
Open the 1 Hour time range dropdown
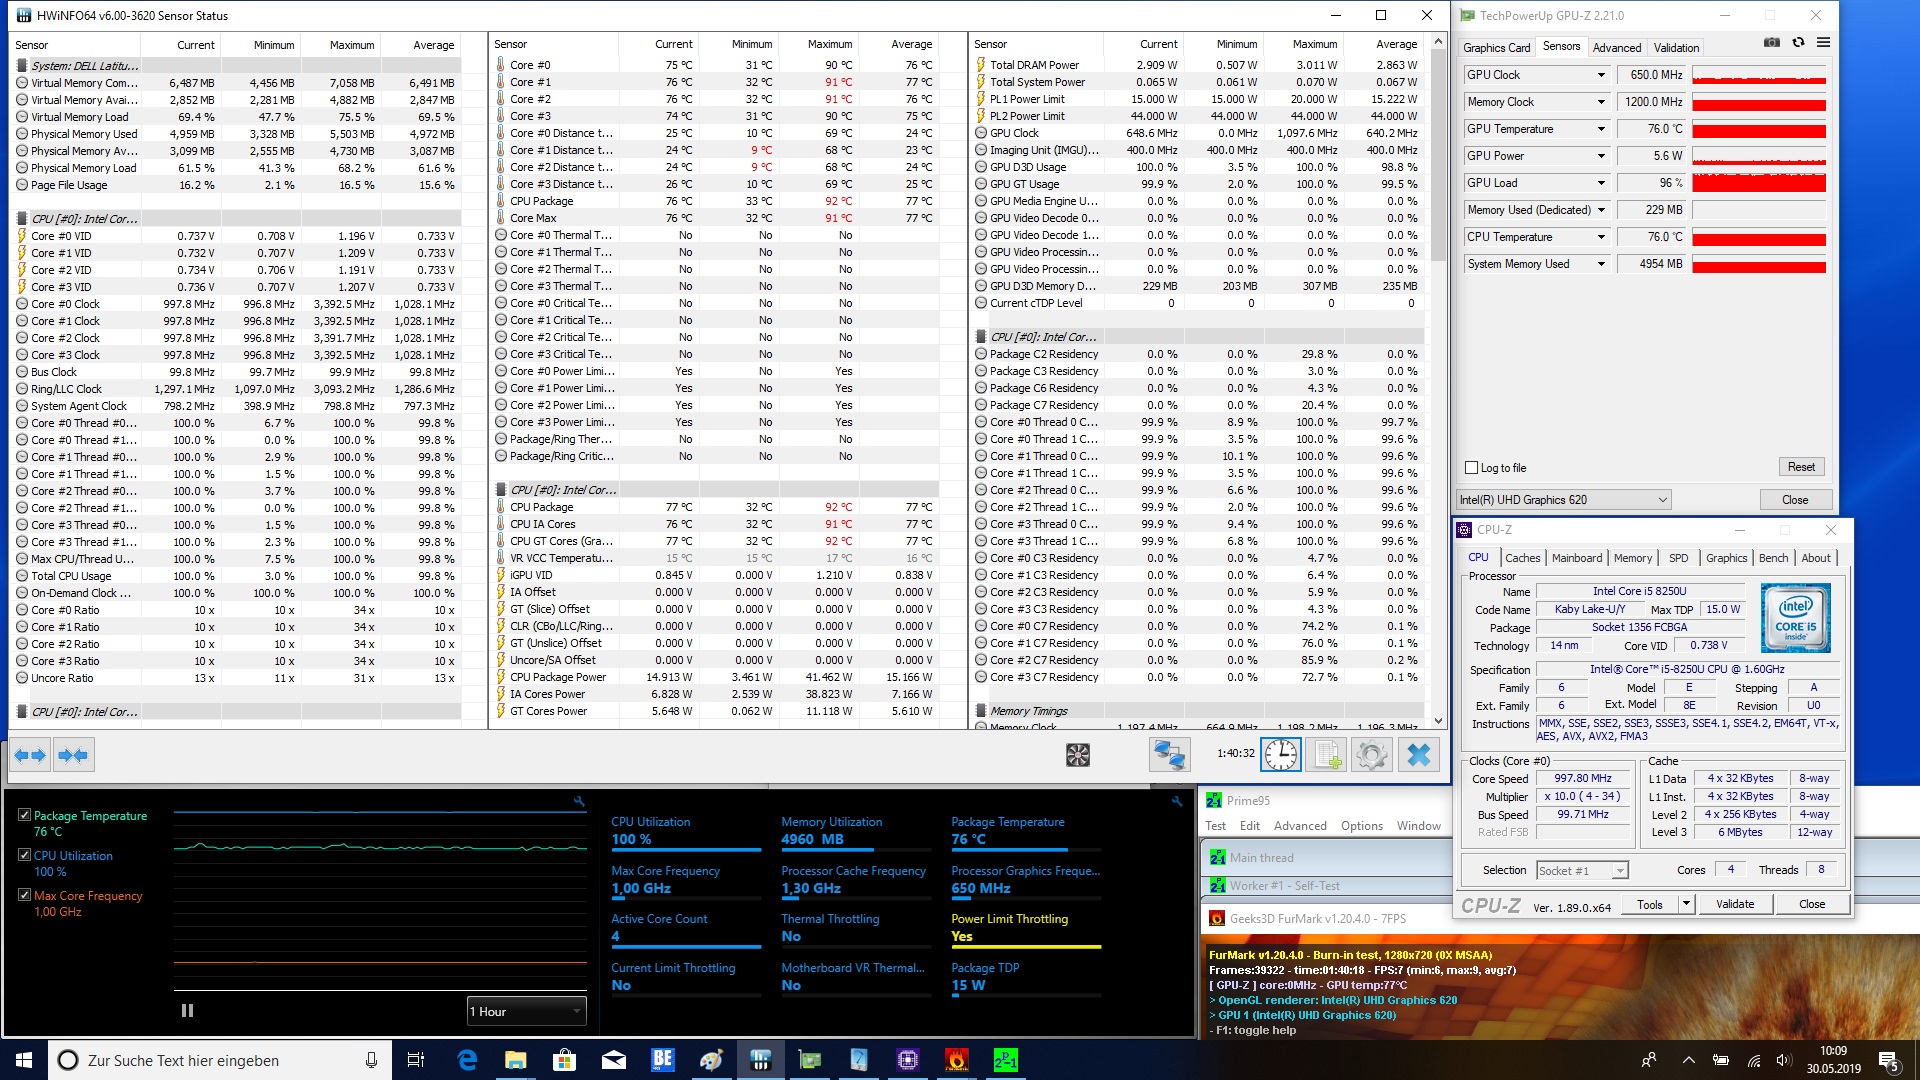tap(527, 1011)
